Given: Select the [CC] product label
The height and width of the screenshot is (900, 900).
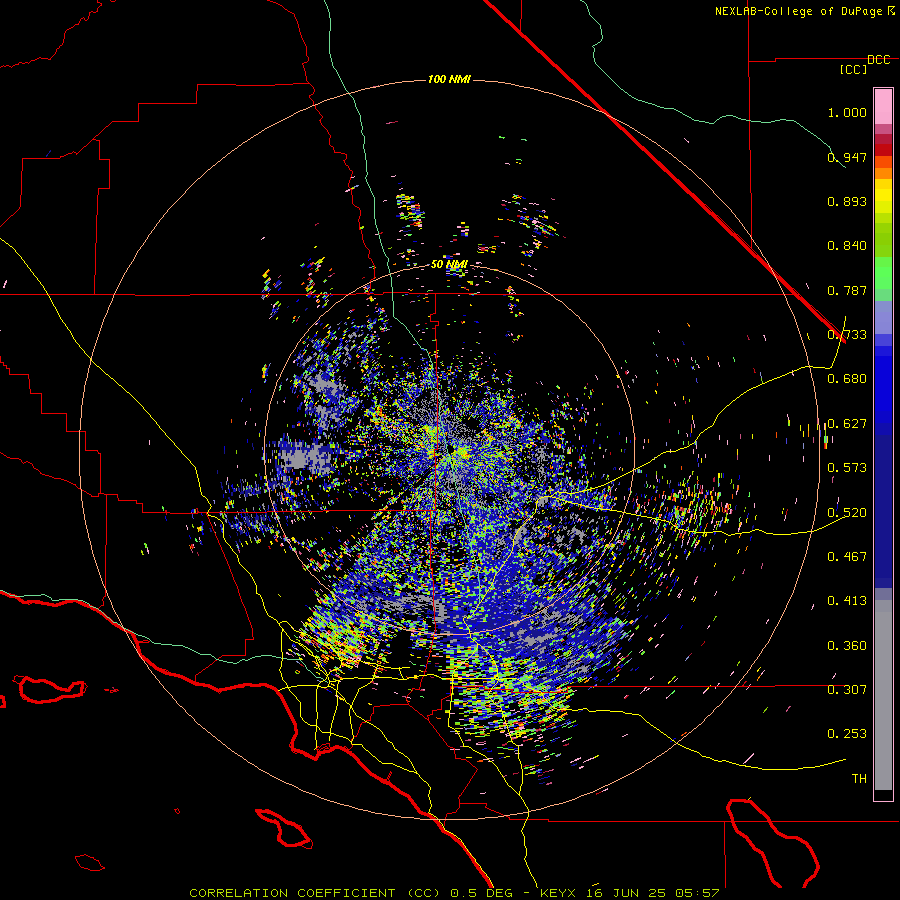Looking at the screenshot, I should [x=854, y=69].
